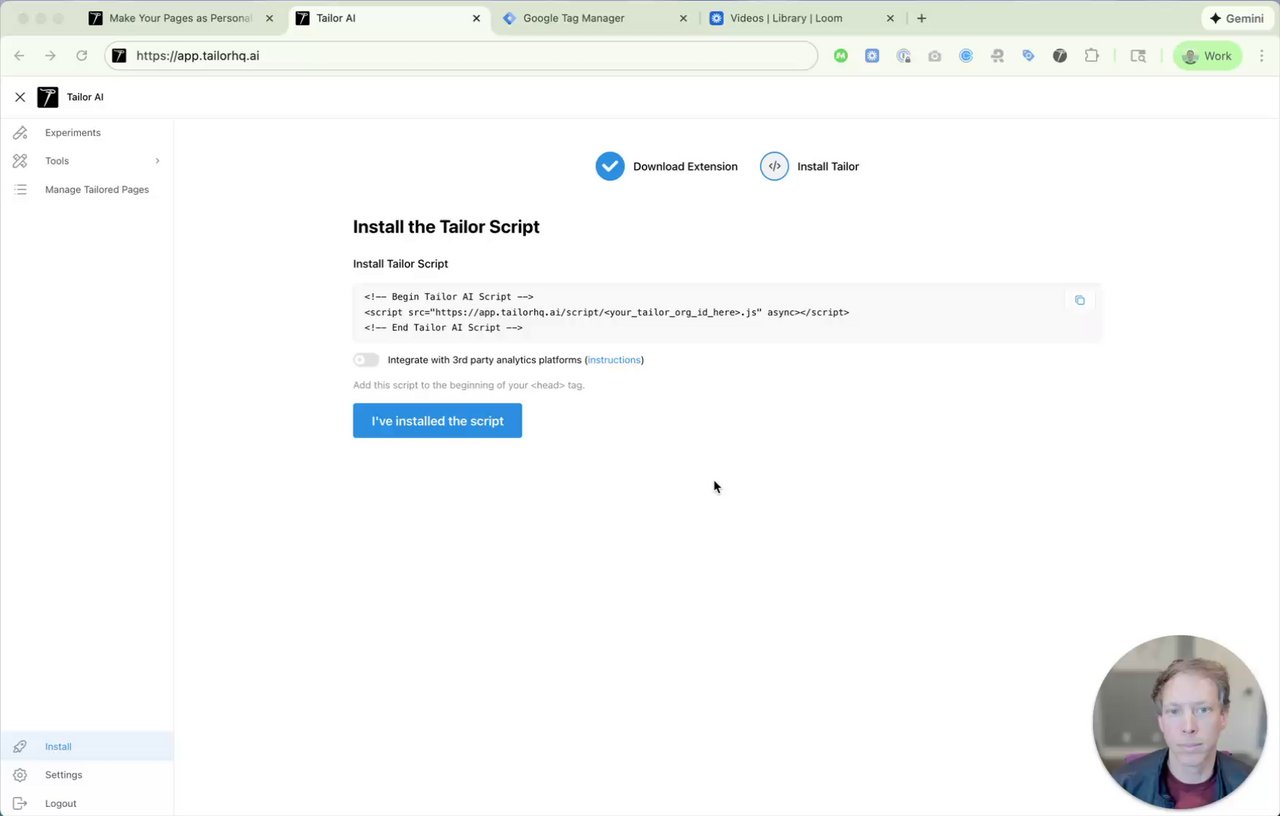
Task: Click the Install Tailor code step icon
Action: click(x=774, y=166)
